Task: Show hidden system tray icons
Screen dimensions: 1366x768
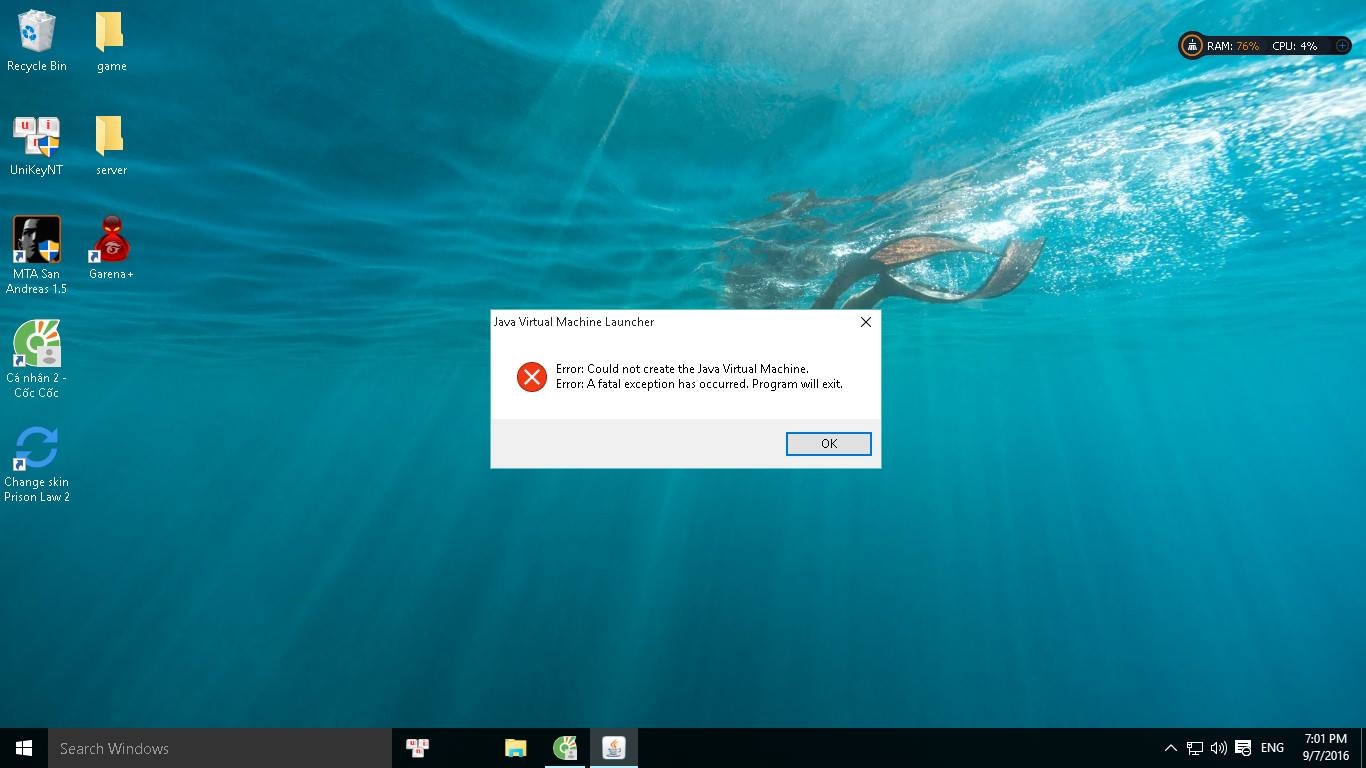Action: (1171, 748)
